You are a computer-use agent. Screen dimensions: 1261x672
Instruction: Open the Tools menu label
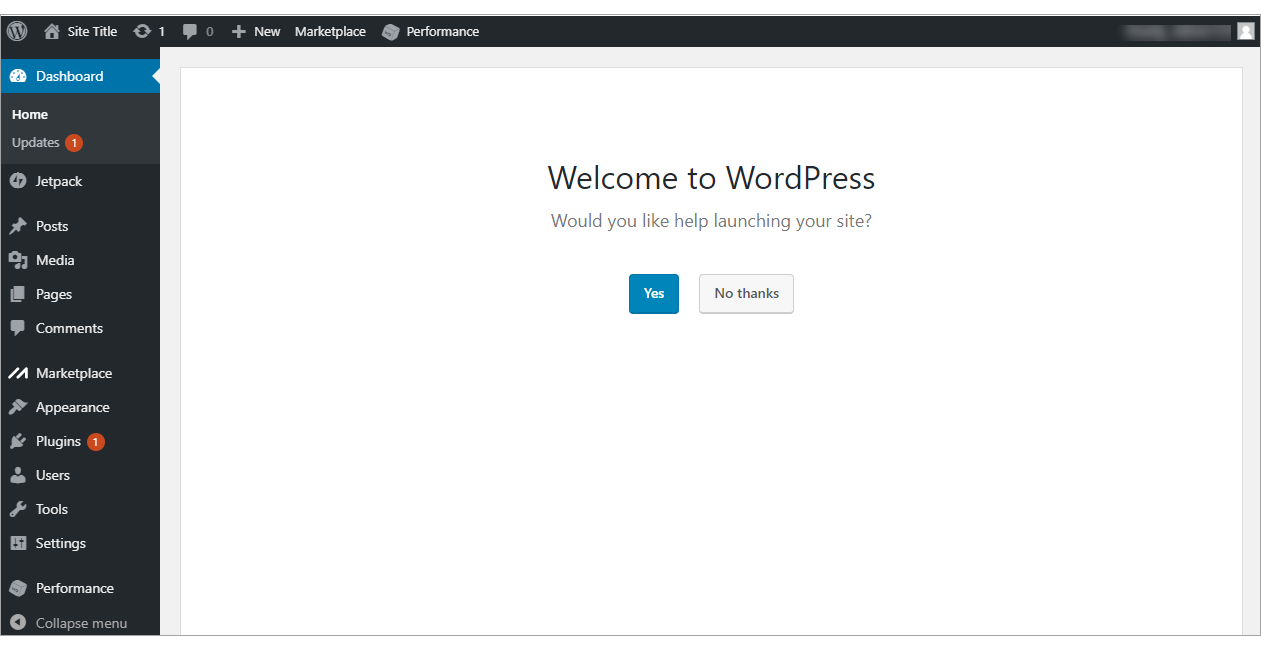52,509
